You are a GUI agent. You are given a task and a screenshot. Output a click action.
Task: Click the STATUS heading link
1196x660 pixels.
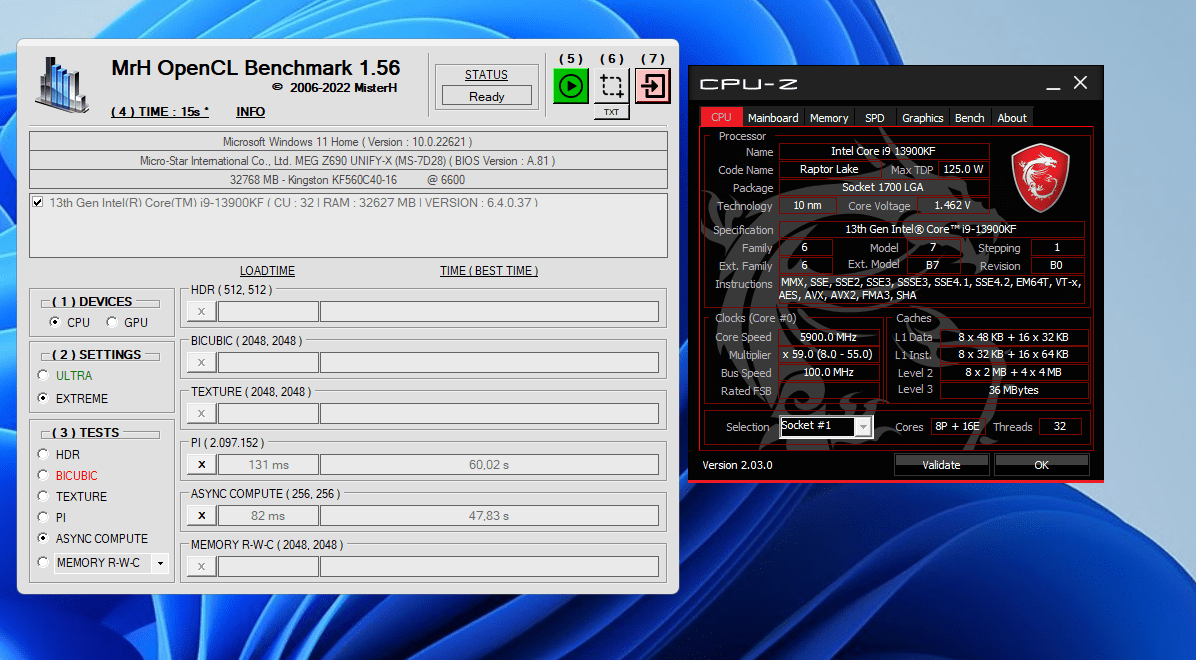click(486, 75)
